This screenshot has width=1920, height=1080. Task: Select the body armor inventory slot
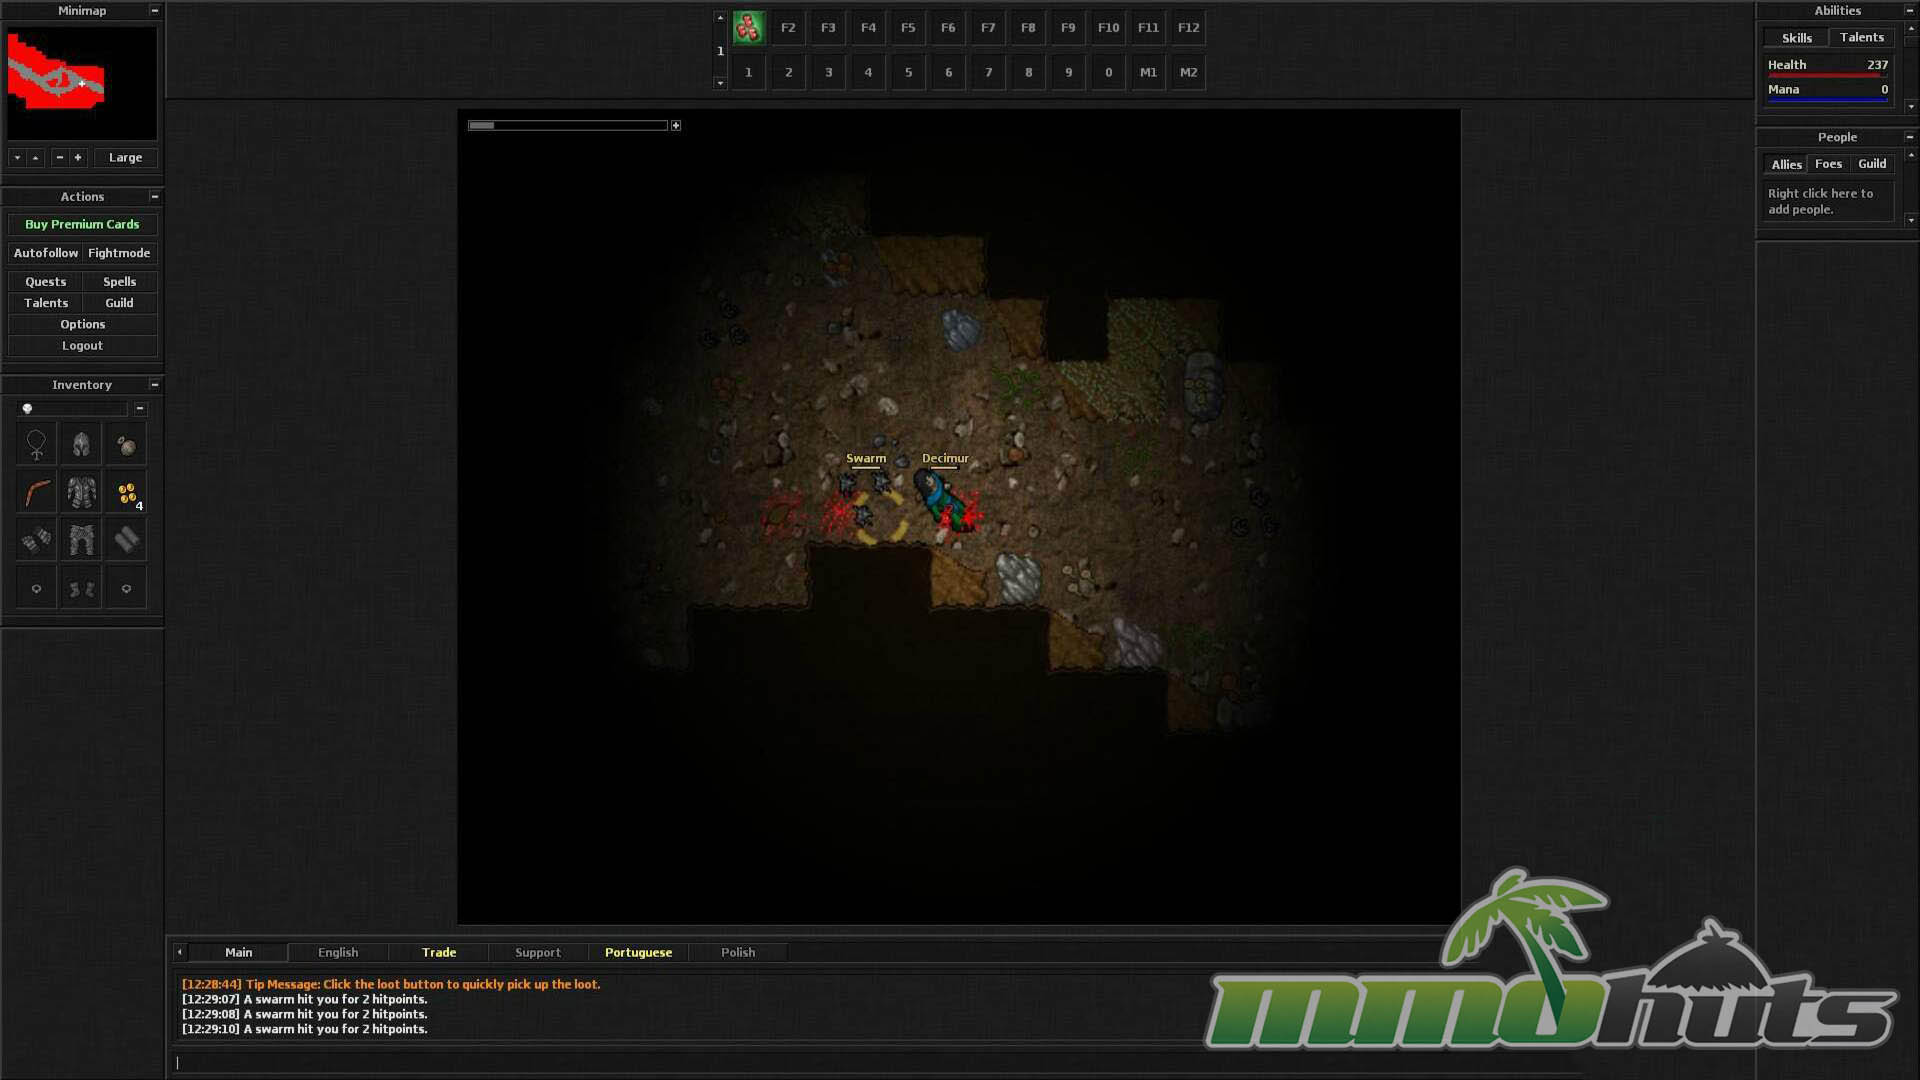pos(82,492)
